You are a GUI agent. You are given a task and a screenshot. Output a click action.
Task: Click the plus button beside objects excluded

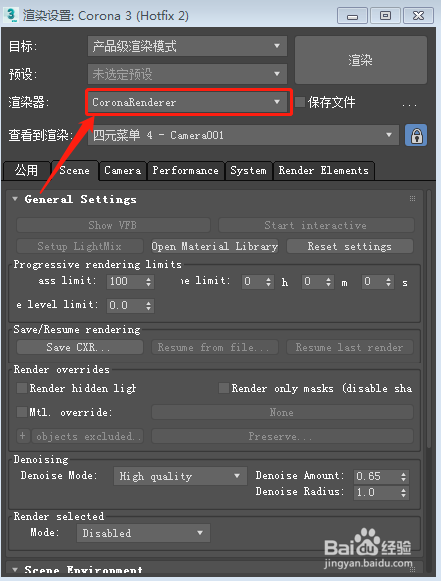coord(22,436)
